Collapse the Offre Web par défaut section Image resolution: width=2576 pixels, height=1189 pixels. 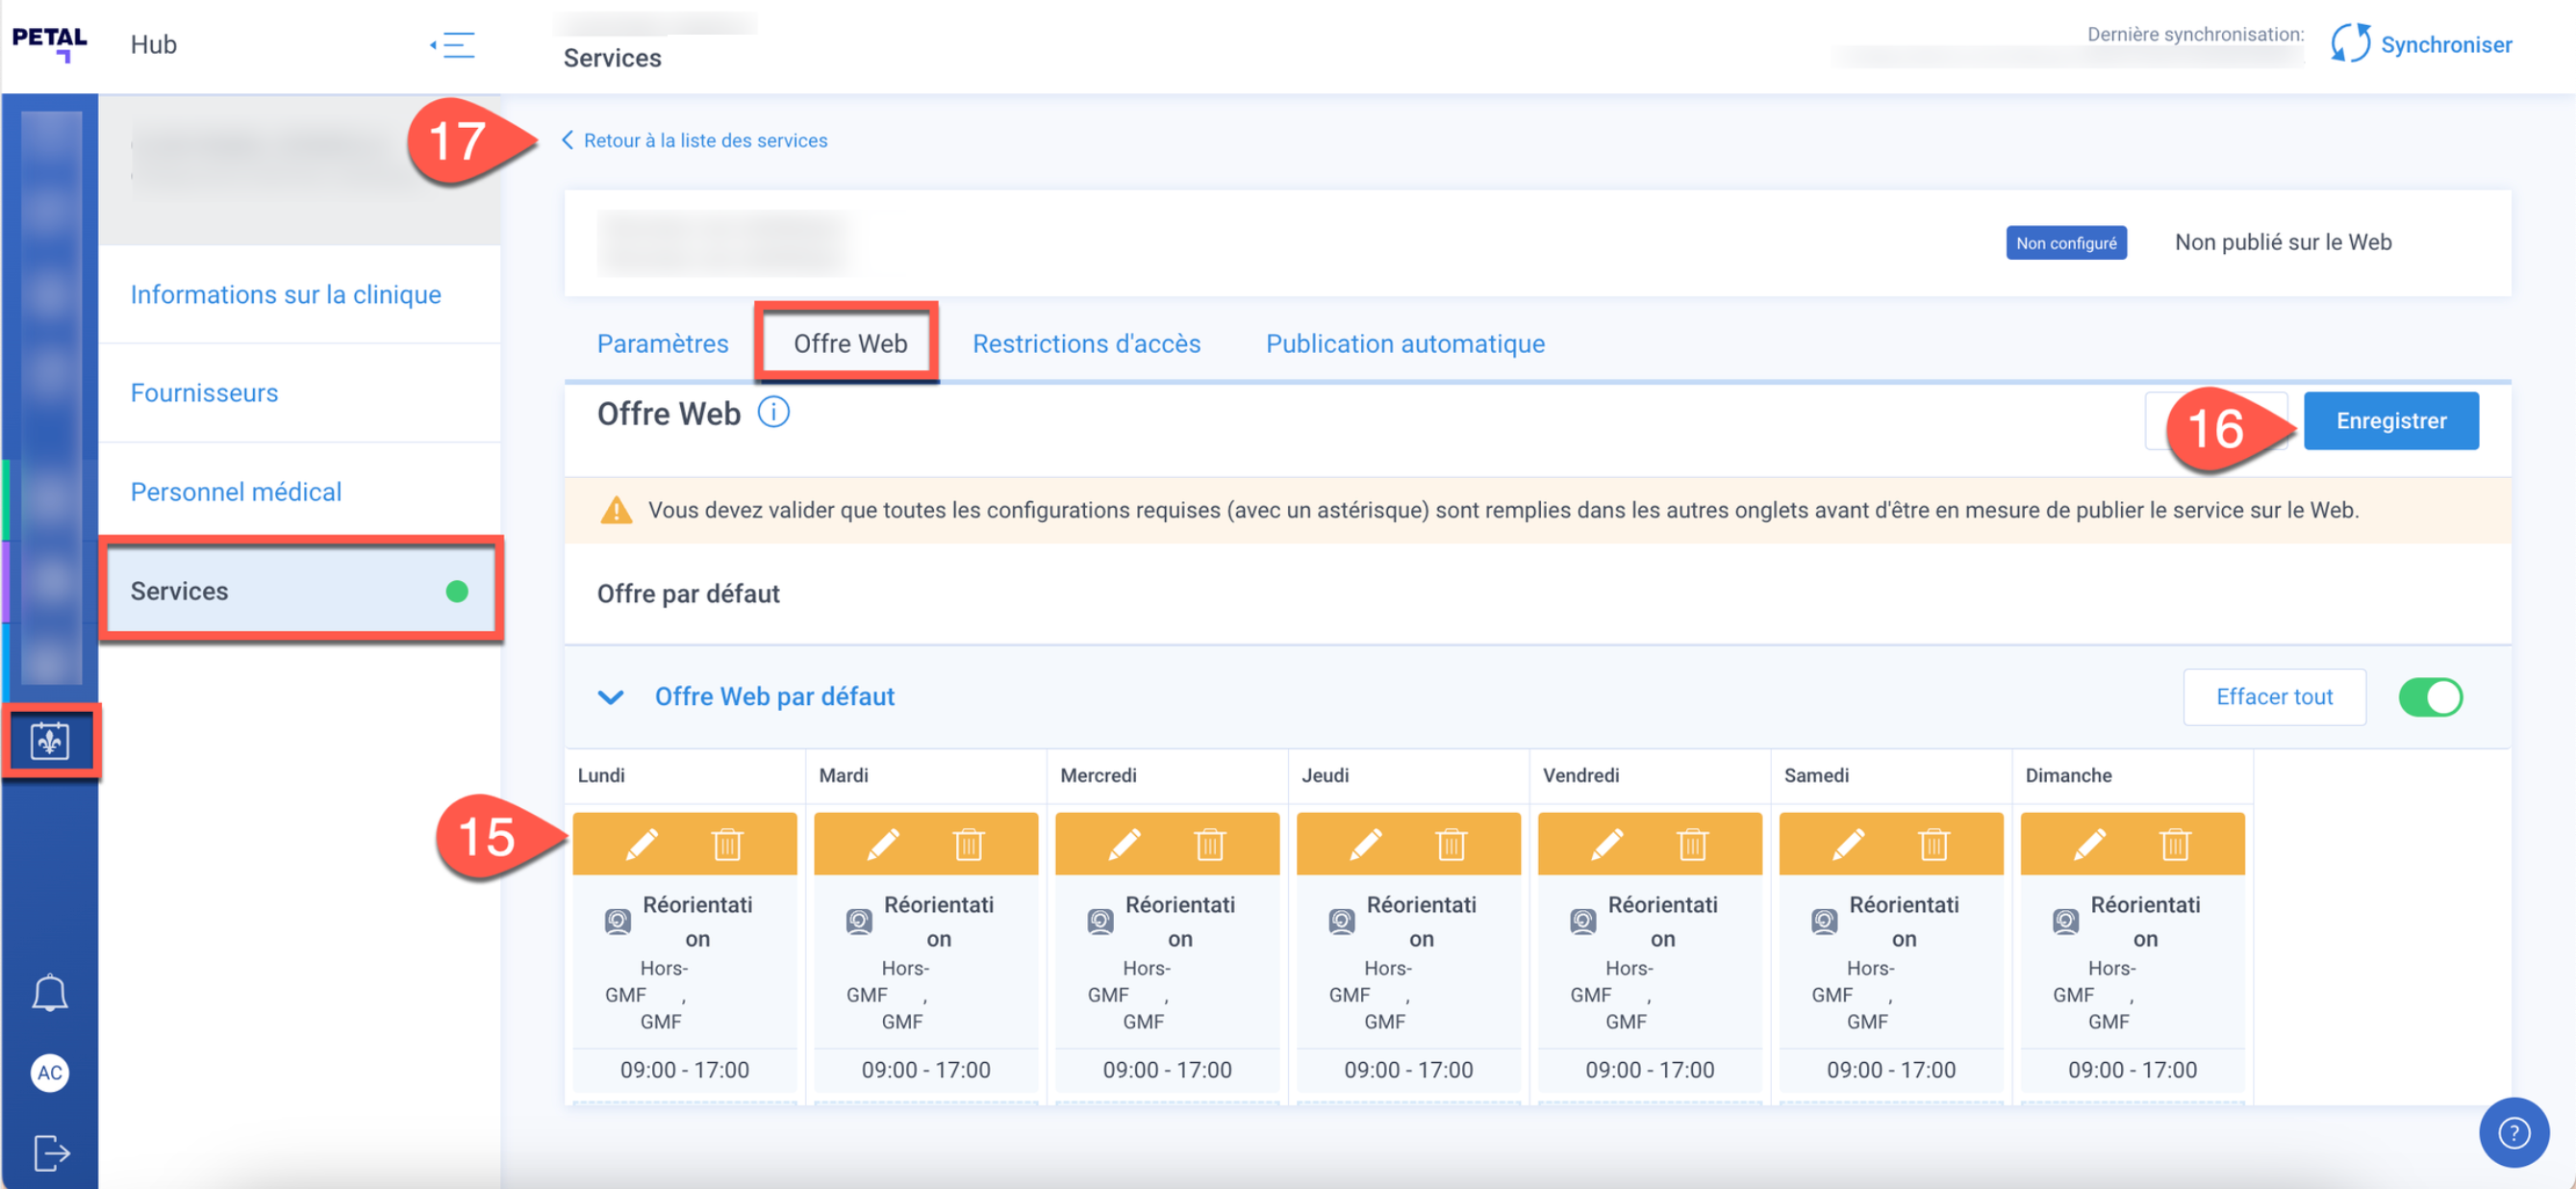(x=611, y=696)
